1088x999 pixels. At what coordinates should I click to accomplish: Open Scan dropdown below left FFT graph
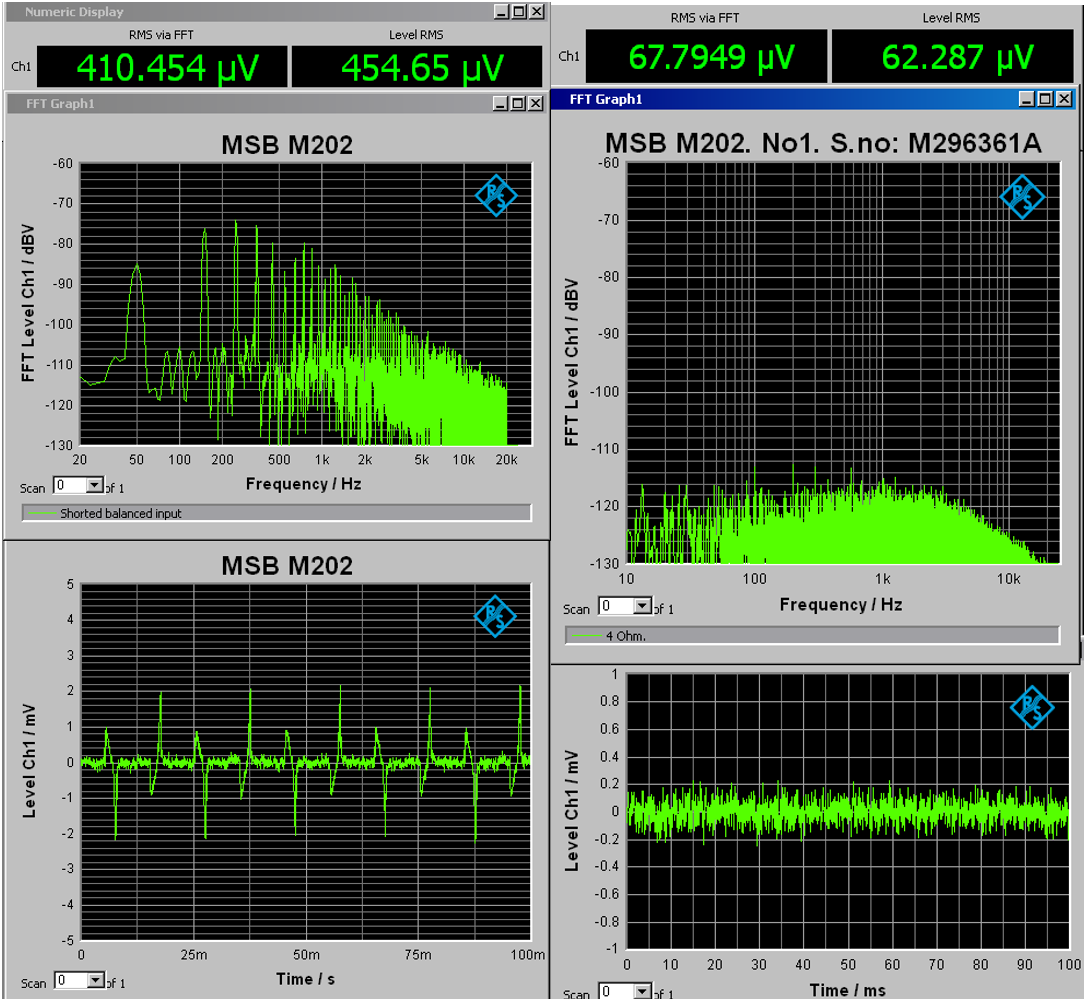coord(95,485)
